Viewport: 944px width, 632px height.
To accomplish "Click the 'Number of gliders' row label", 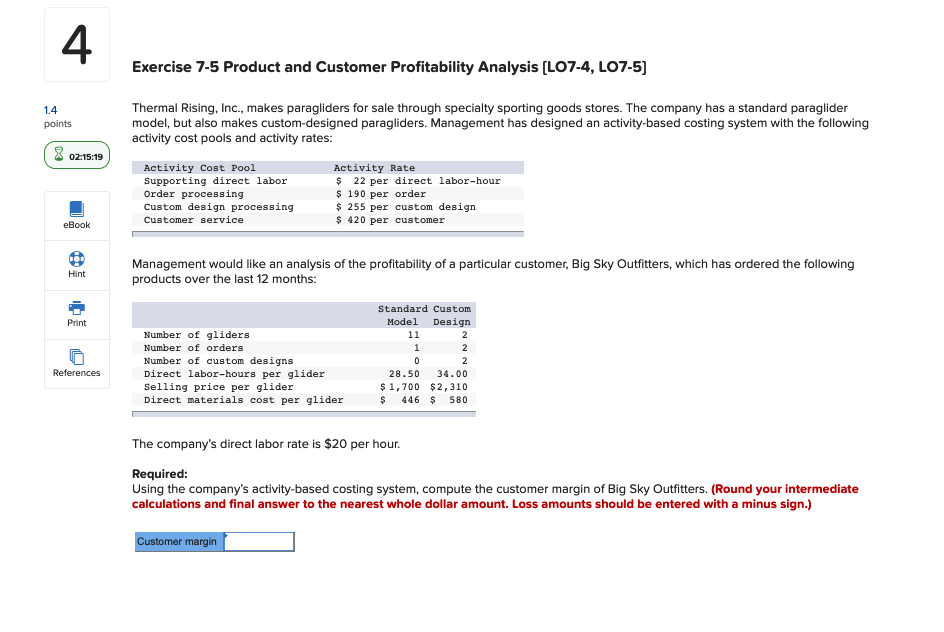I will [196, 335].
